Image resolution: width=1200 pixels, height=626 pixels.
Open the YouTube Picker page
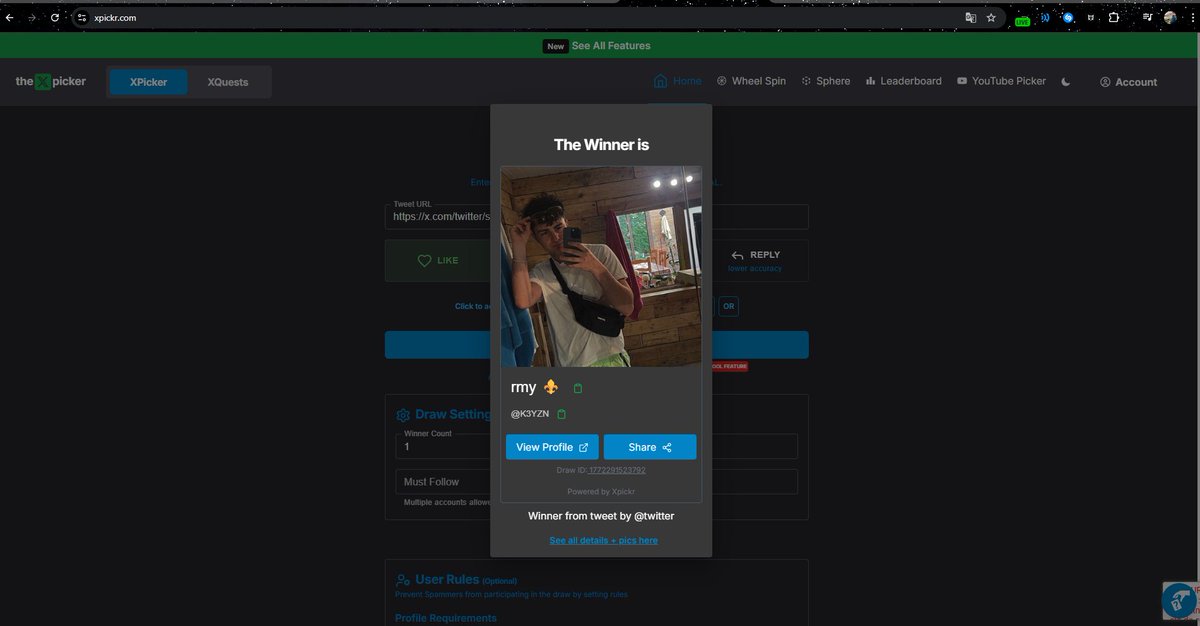point(1001,81)
